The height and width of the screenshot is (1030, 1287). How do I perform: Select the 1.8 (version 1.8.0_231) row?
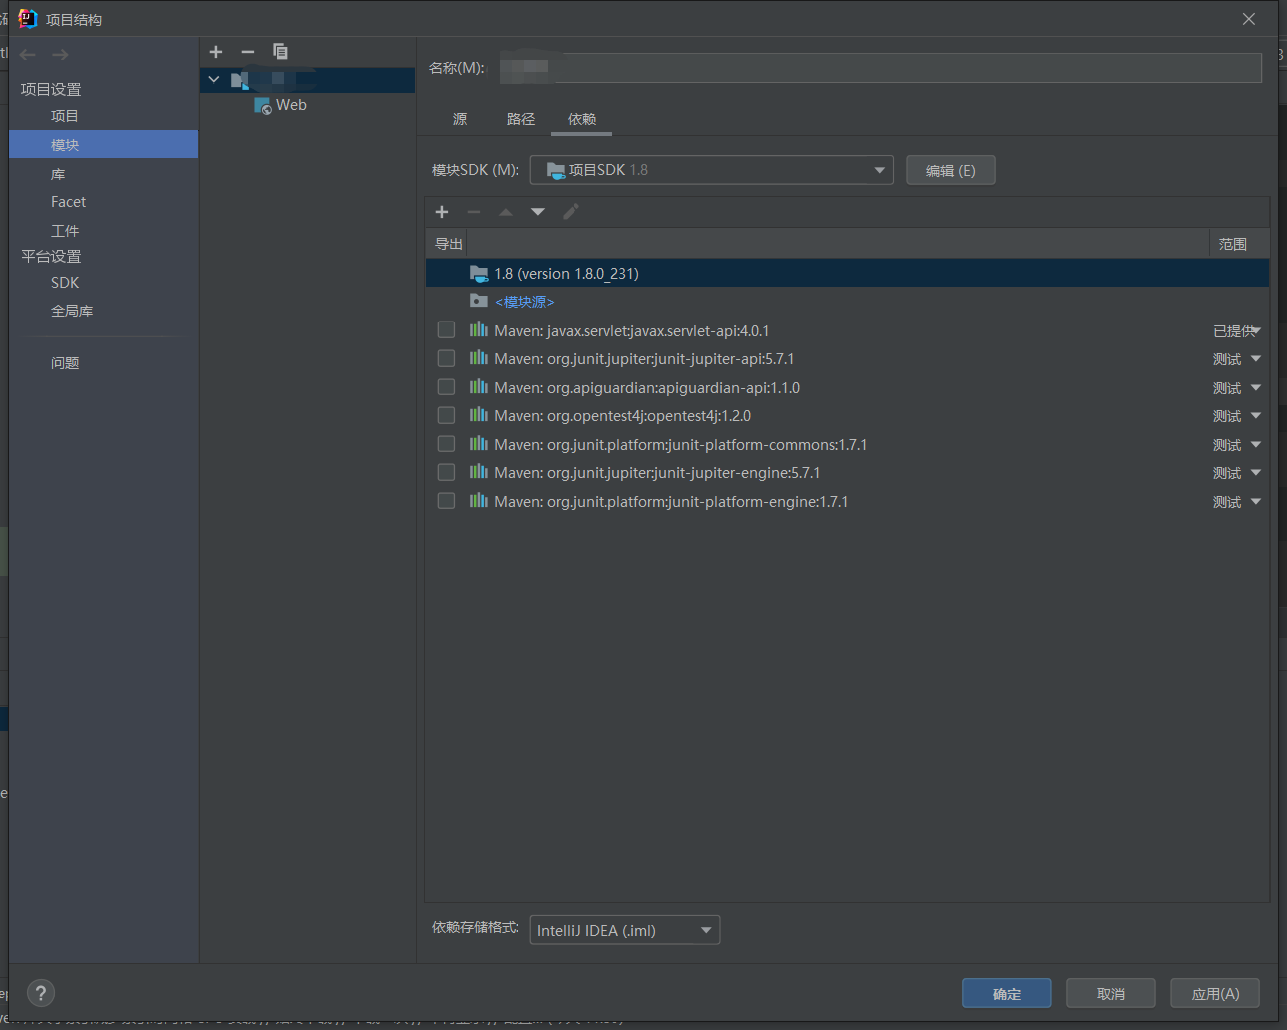[847, 273]
